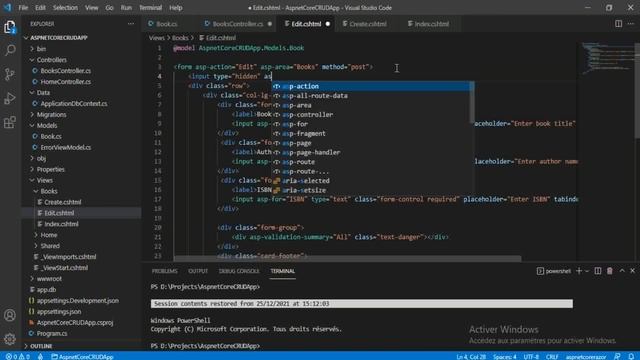
Task: Expand the Shared folder under Views
Action: [50, 246]
